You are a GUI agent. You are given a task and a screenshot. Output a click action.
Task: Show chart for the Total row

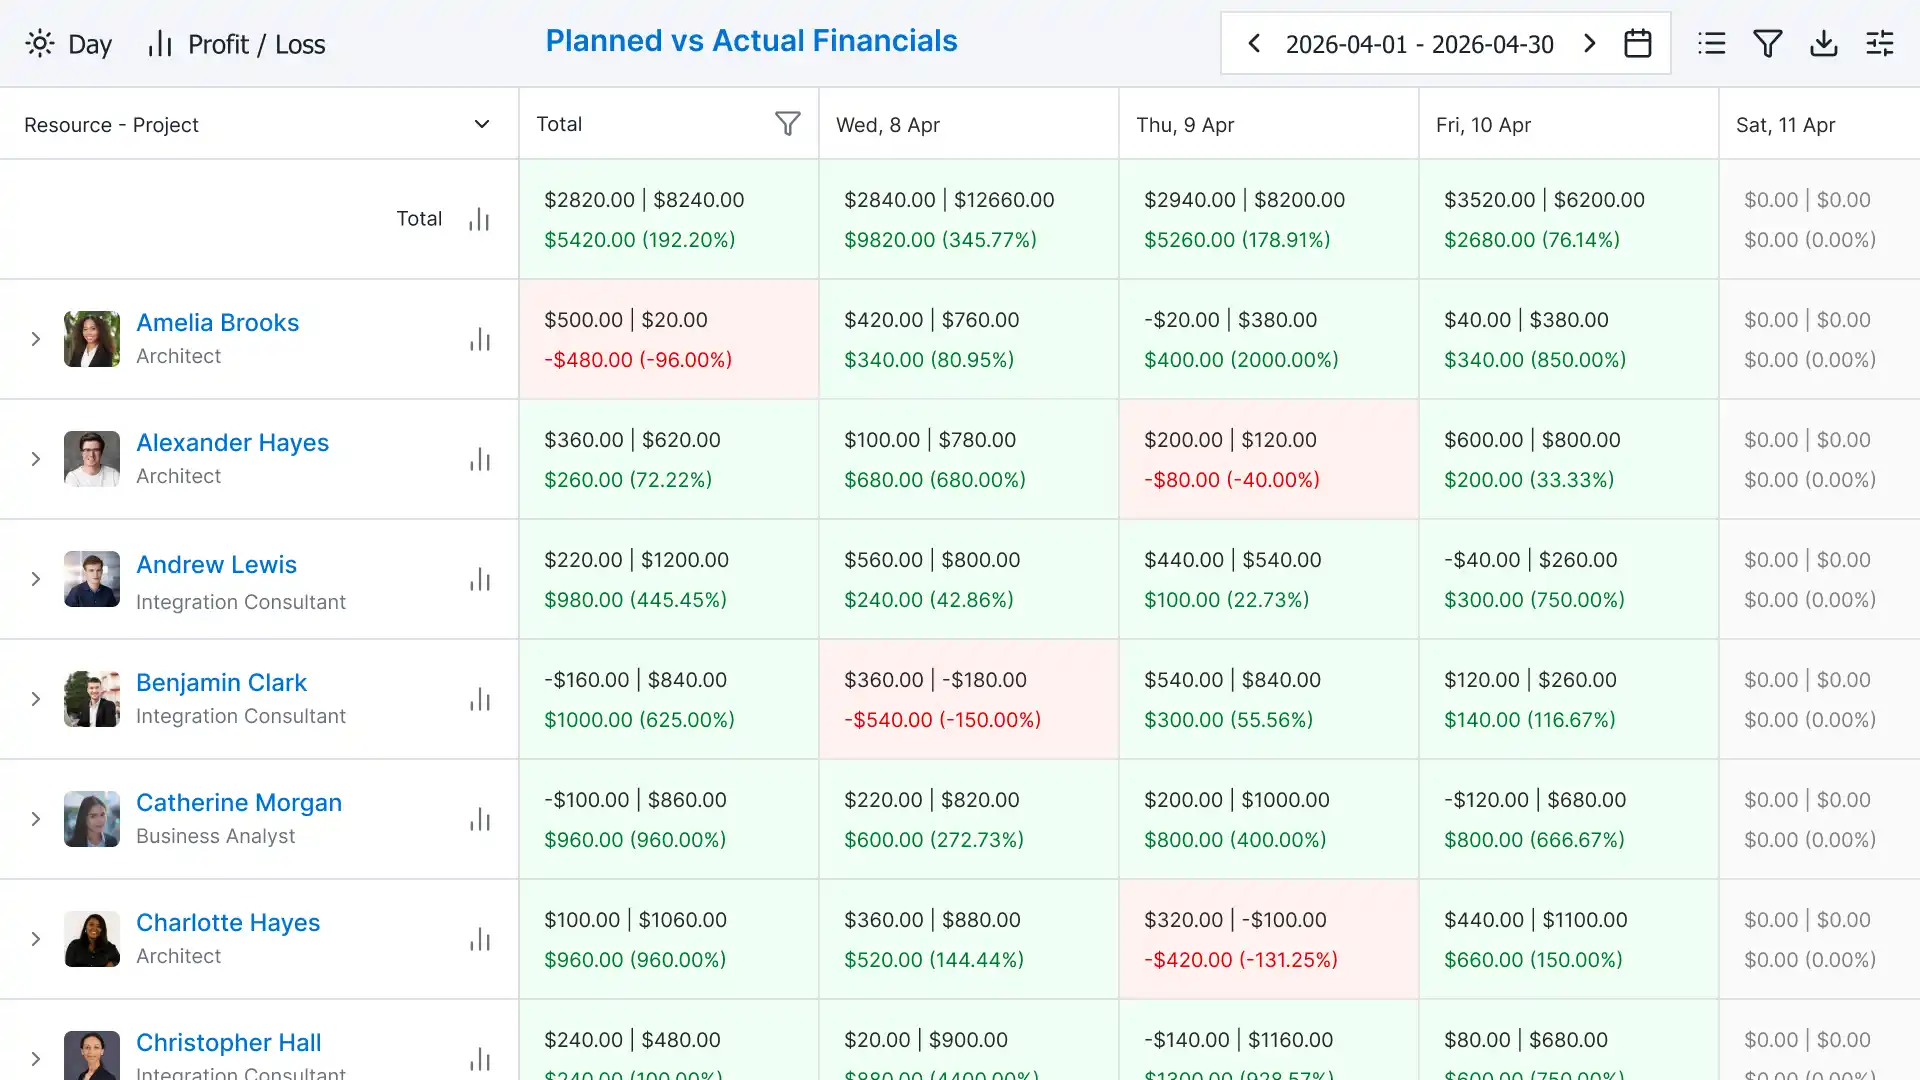[x=480, y=219]
